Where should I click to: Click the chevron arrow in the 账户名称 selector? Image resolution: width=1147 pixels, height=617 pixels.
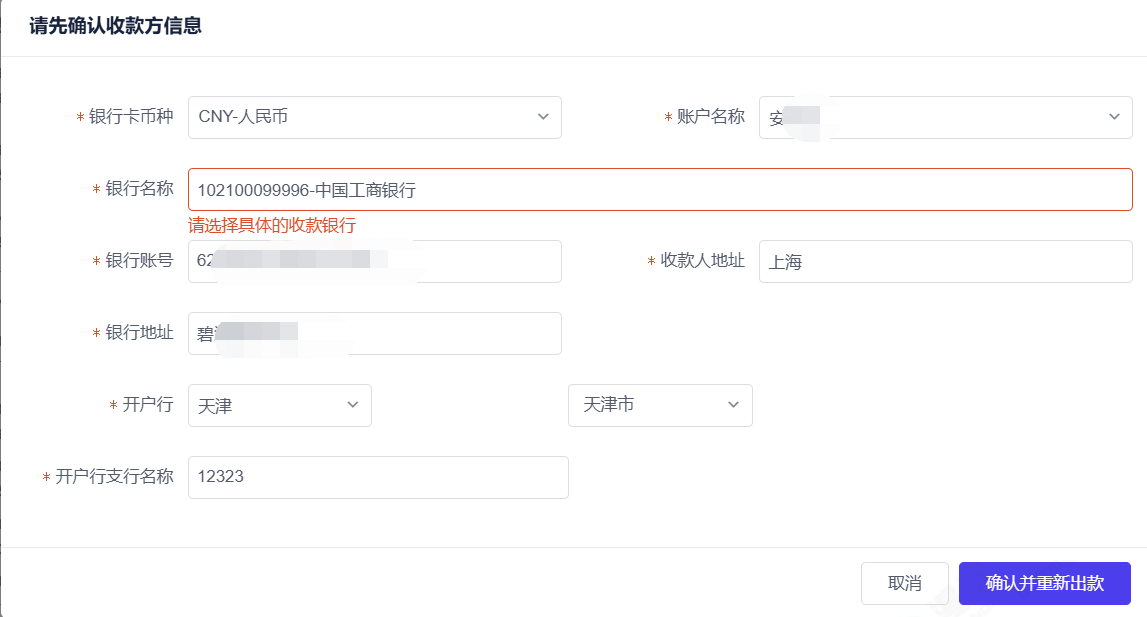tap(1114, 117)
